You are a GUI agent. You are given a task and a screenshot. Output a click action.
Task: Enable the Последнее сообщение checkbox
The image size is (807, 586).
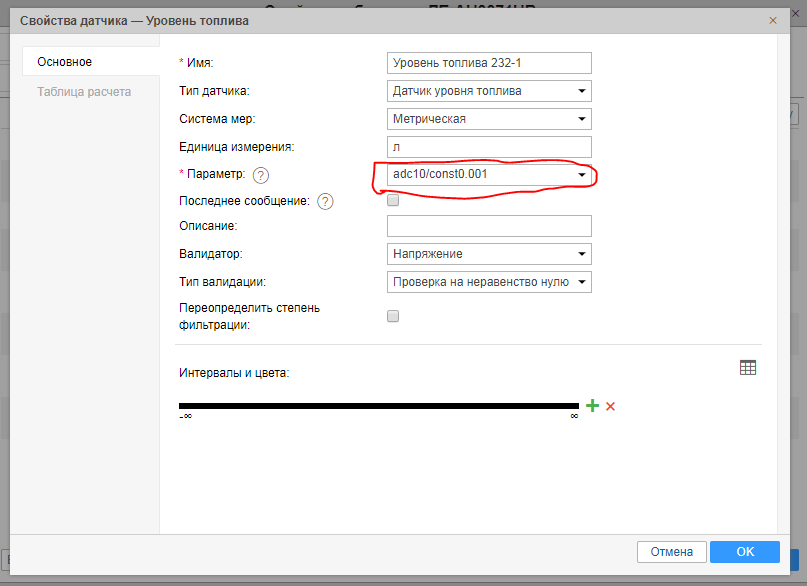point(393,200)
